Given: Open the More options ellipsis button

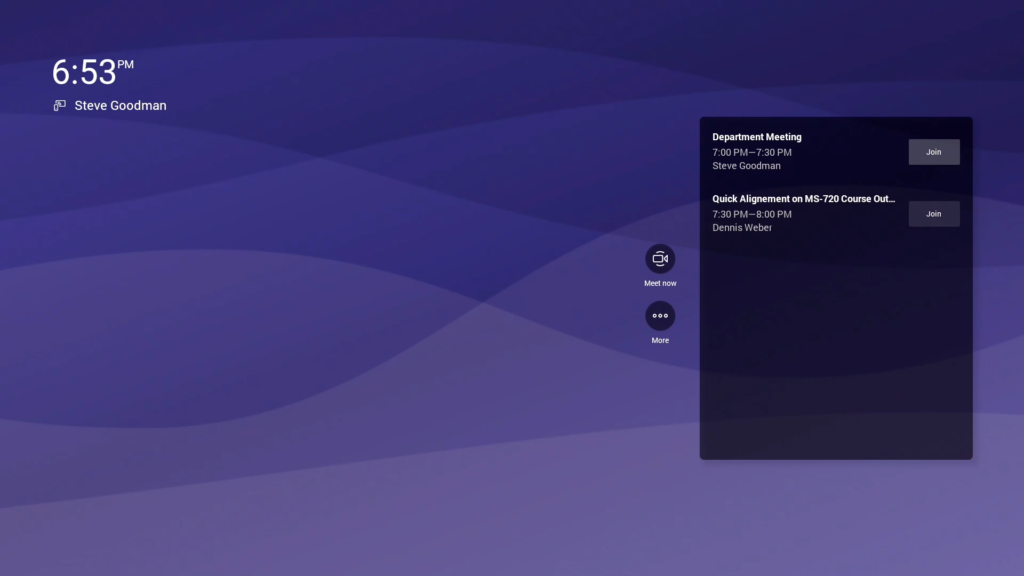Looking at the screenshot, I should pos(660,315).
